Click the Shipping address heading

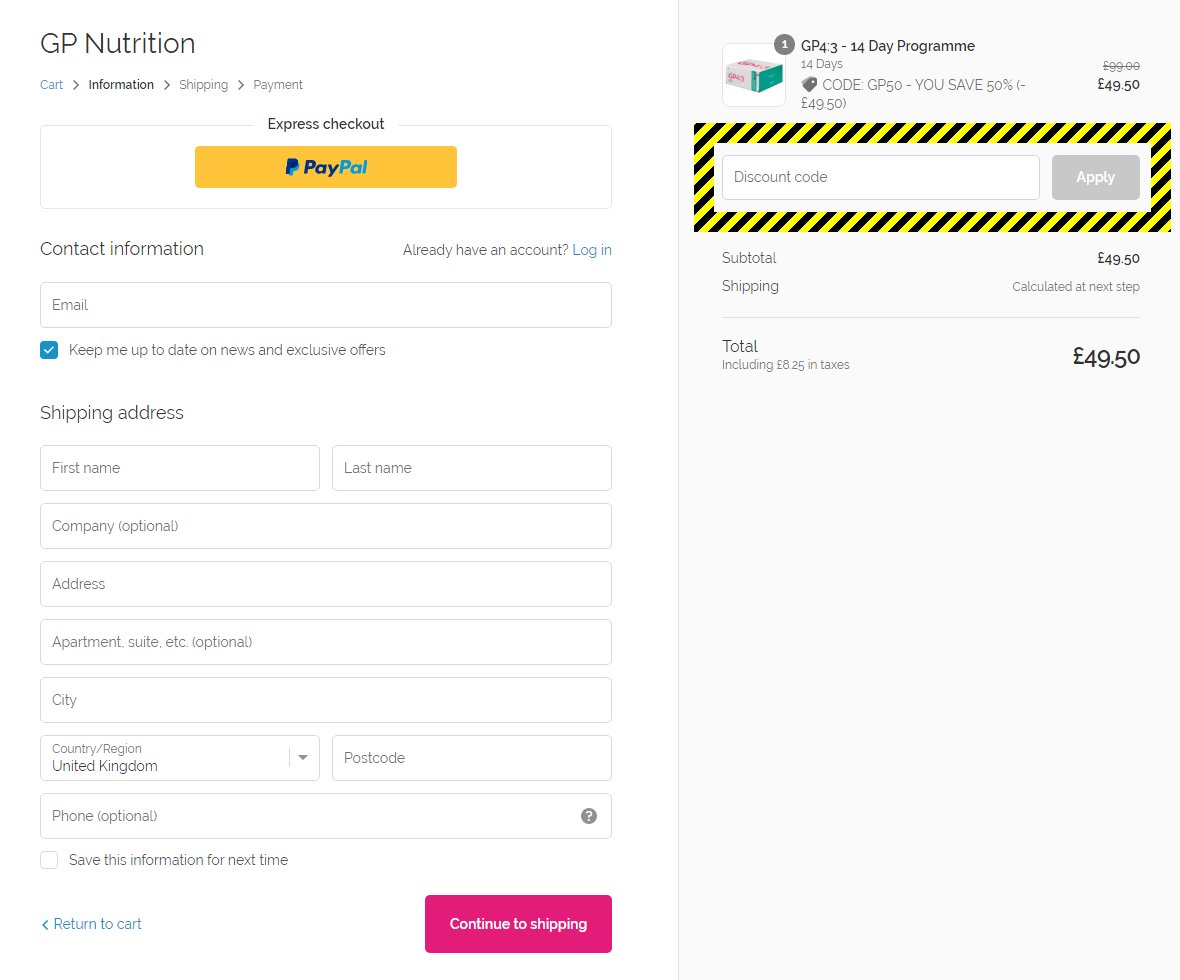tap(111, 412)
